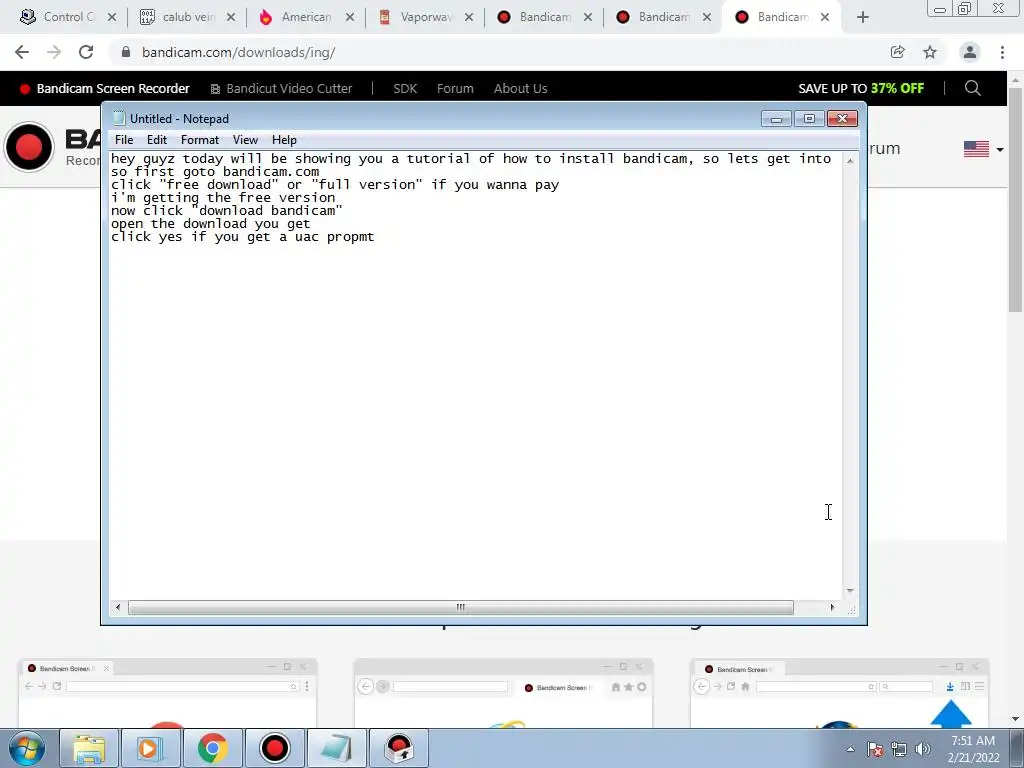Click Notepad vertical scroll down arrow

850,590
